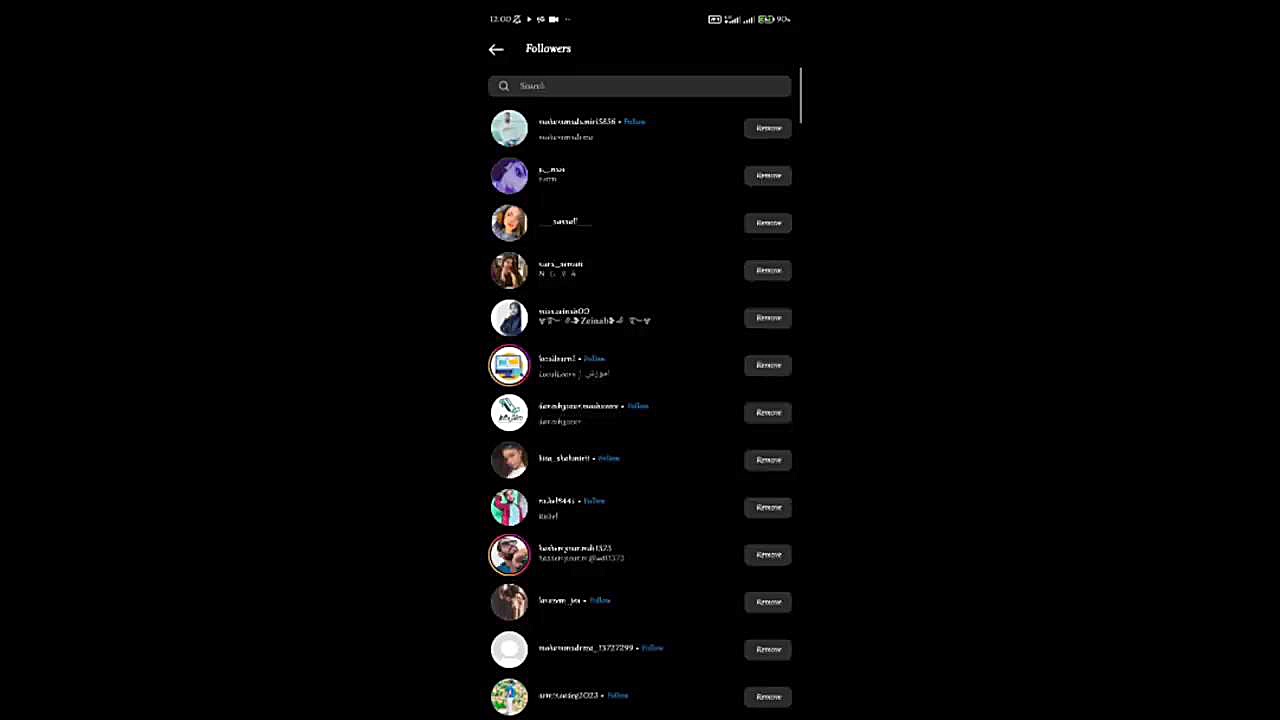Follow back the account ending in 13727299
Image resolution: width=1280 pixels, height=720 pixels.
[652, 648]
